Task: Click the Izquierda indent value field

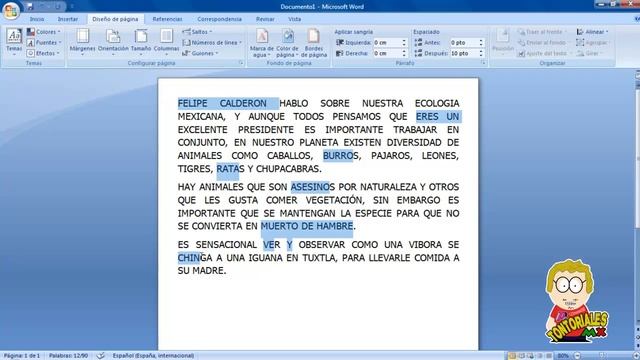Action: pyautogui.click(x=387, y=42)
